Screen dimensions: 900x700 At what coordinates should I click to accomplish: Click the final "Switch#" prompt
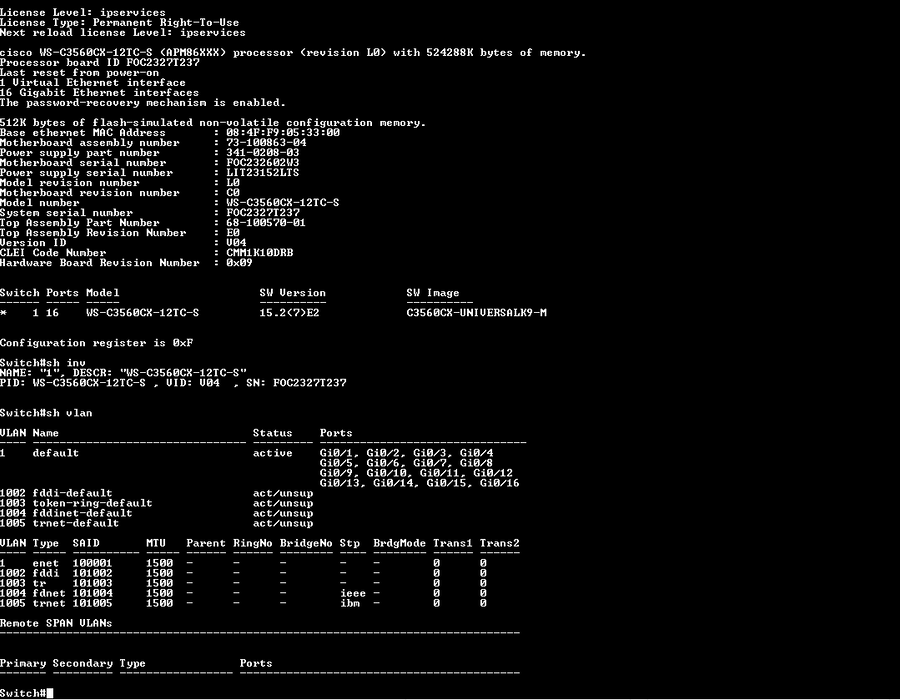tap(23, 693)
